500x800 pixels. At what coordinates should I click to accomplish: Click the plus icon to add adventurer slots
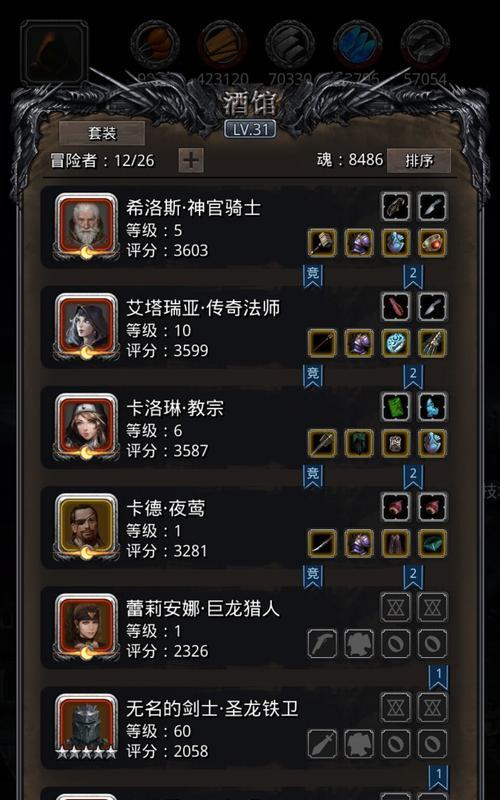191,161
